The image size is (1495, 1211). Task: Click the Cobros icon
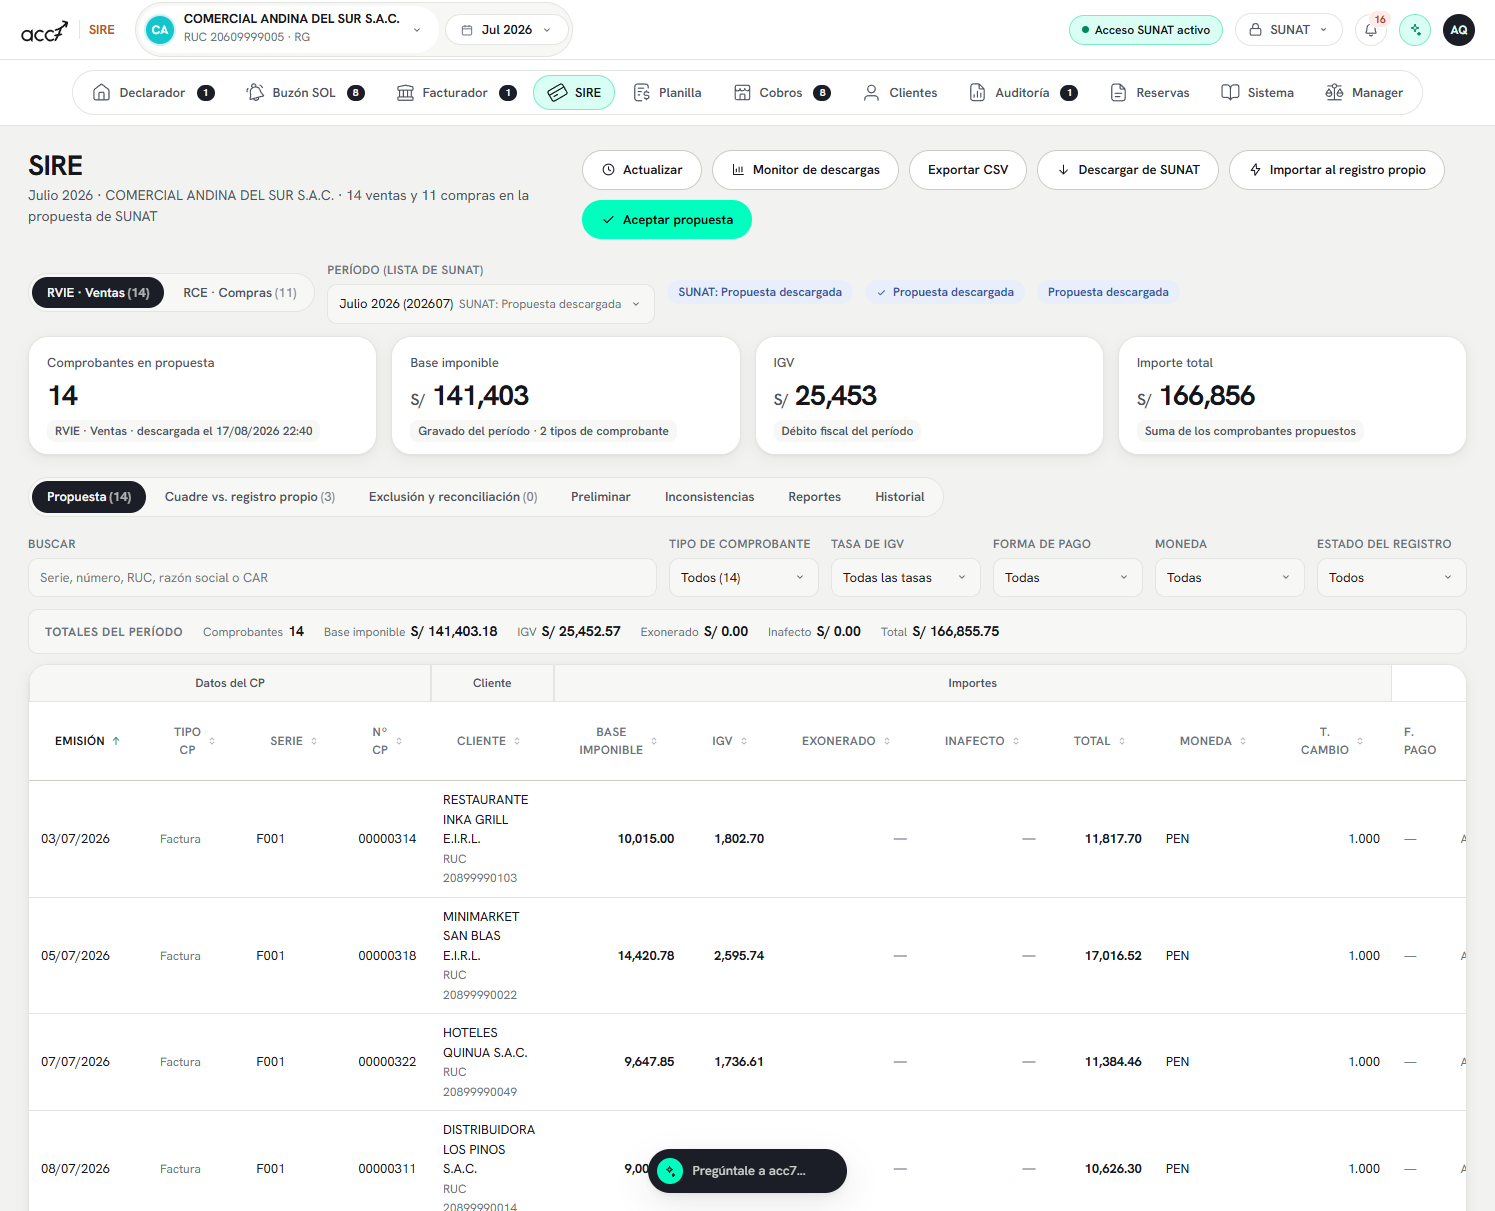[742, 93]
